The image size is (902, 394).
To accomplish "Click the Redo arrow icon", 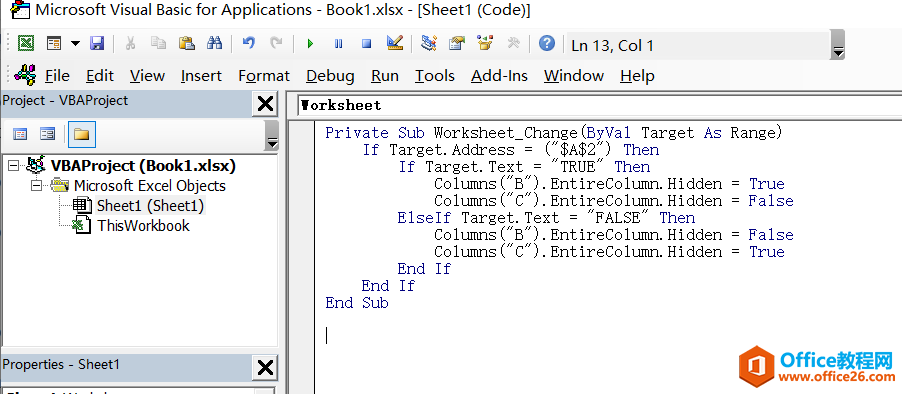I will click(277, 44).
